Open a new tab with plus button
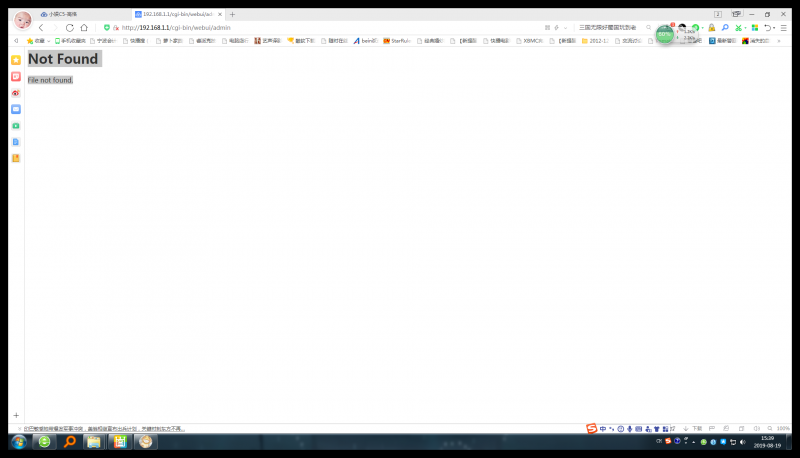This screenshot has height=458, width=800. (233, 14)
